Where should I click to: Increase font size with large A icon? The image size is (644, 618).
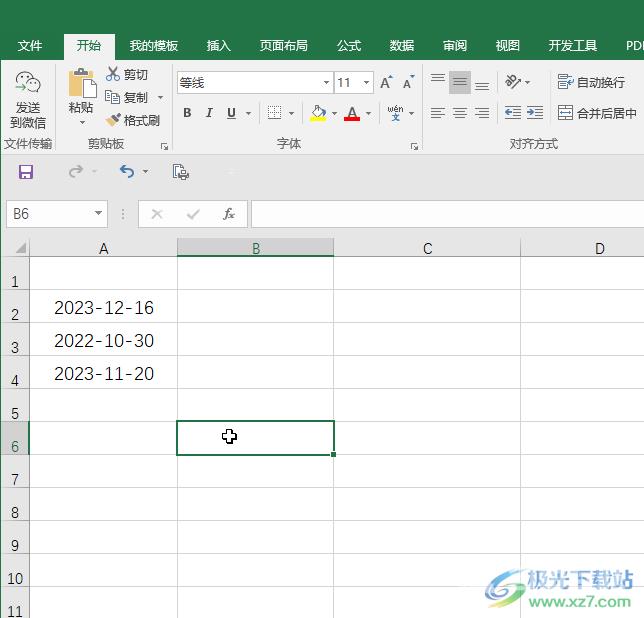point(386,83)
